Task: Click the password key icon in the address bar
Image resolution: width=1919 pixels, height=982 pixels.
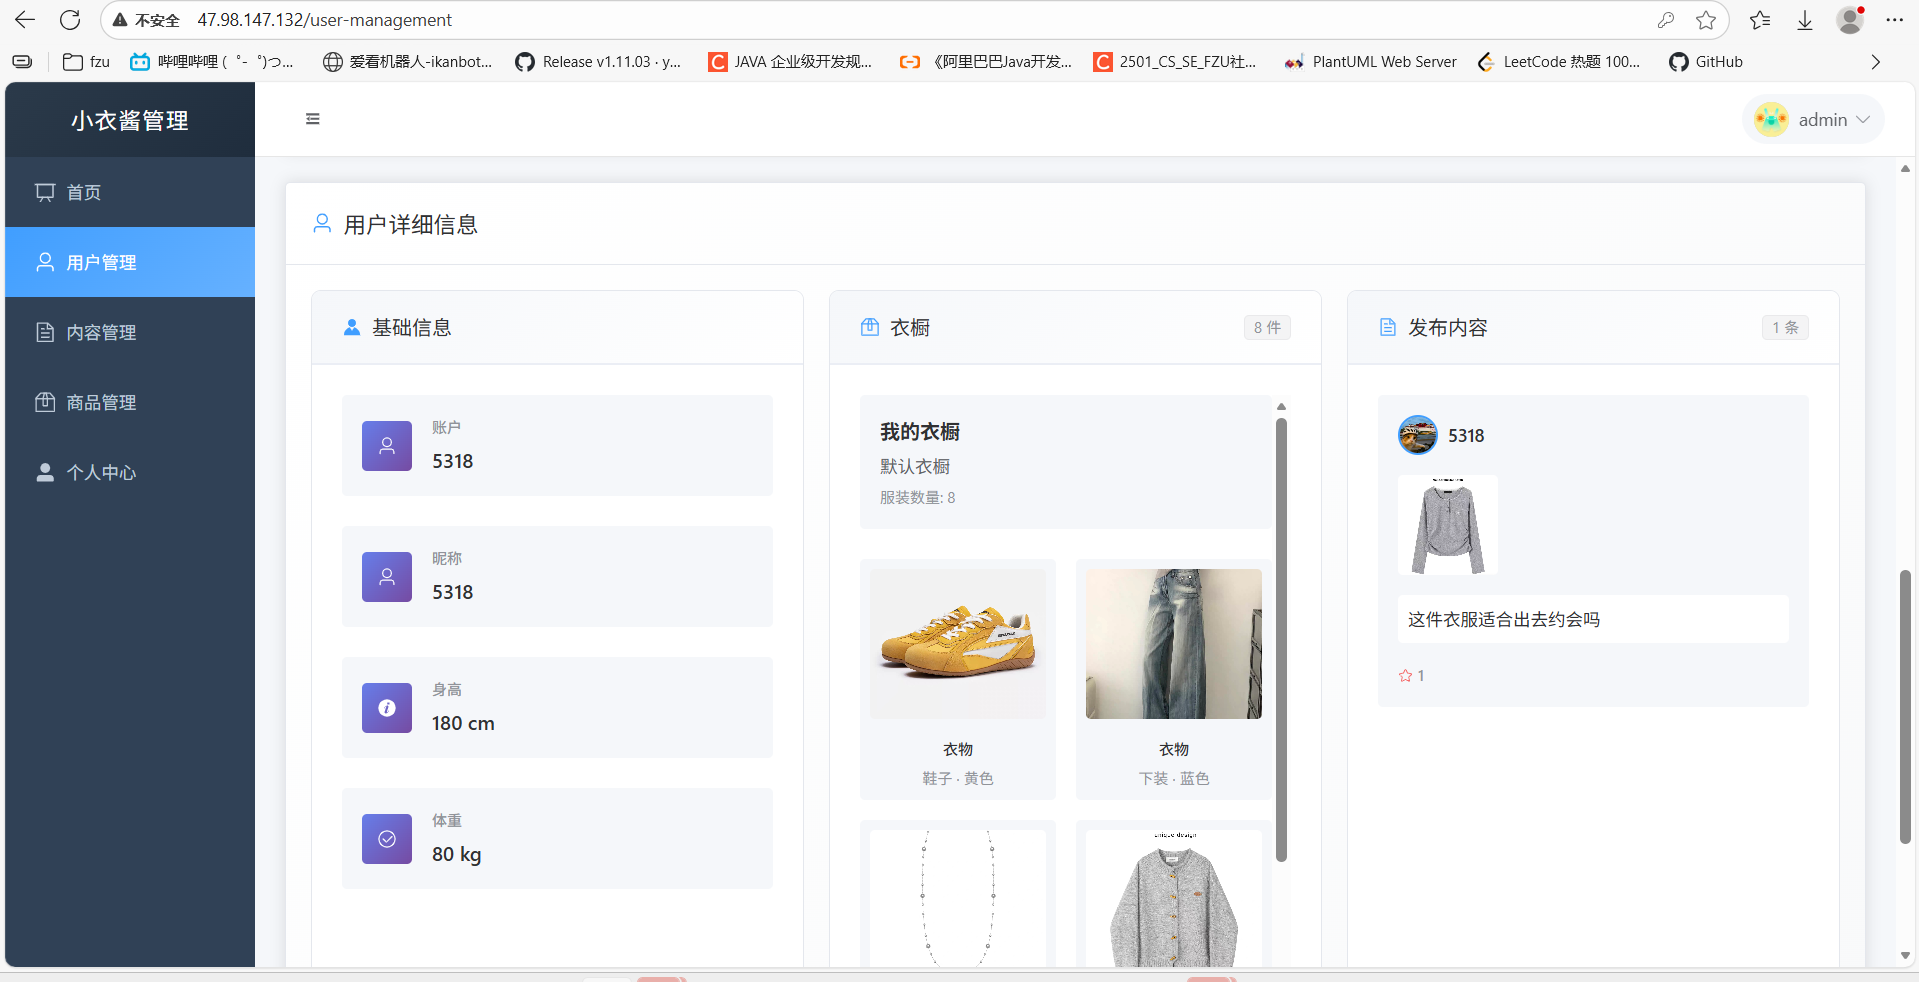Action: click(1666, 20)
